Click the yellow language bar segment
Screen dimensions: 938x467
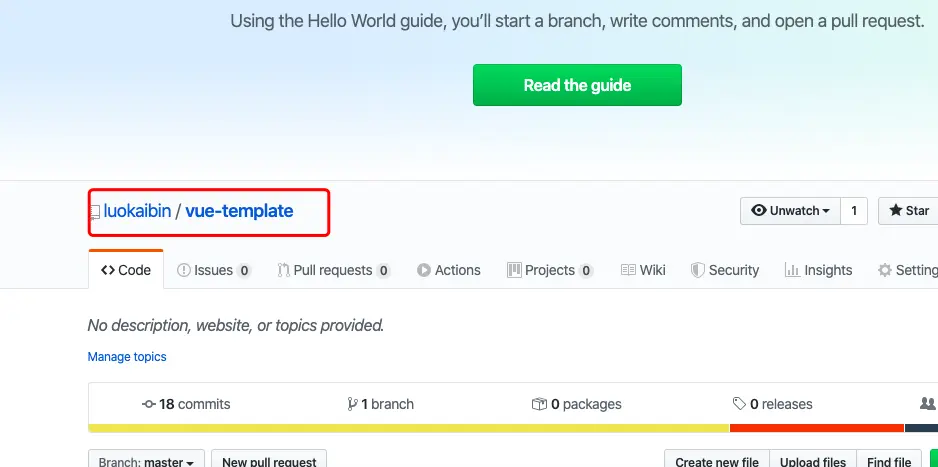pos(409,428)
